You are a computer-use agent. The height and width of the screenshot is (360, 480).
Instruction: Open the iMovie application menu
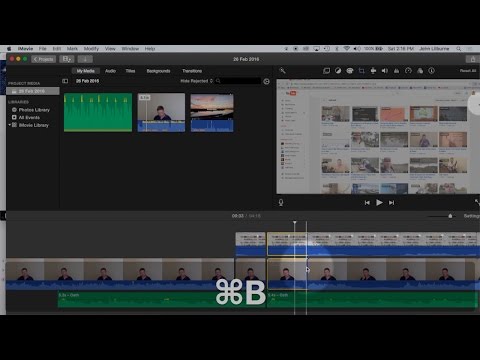click(25, 49)
